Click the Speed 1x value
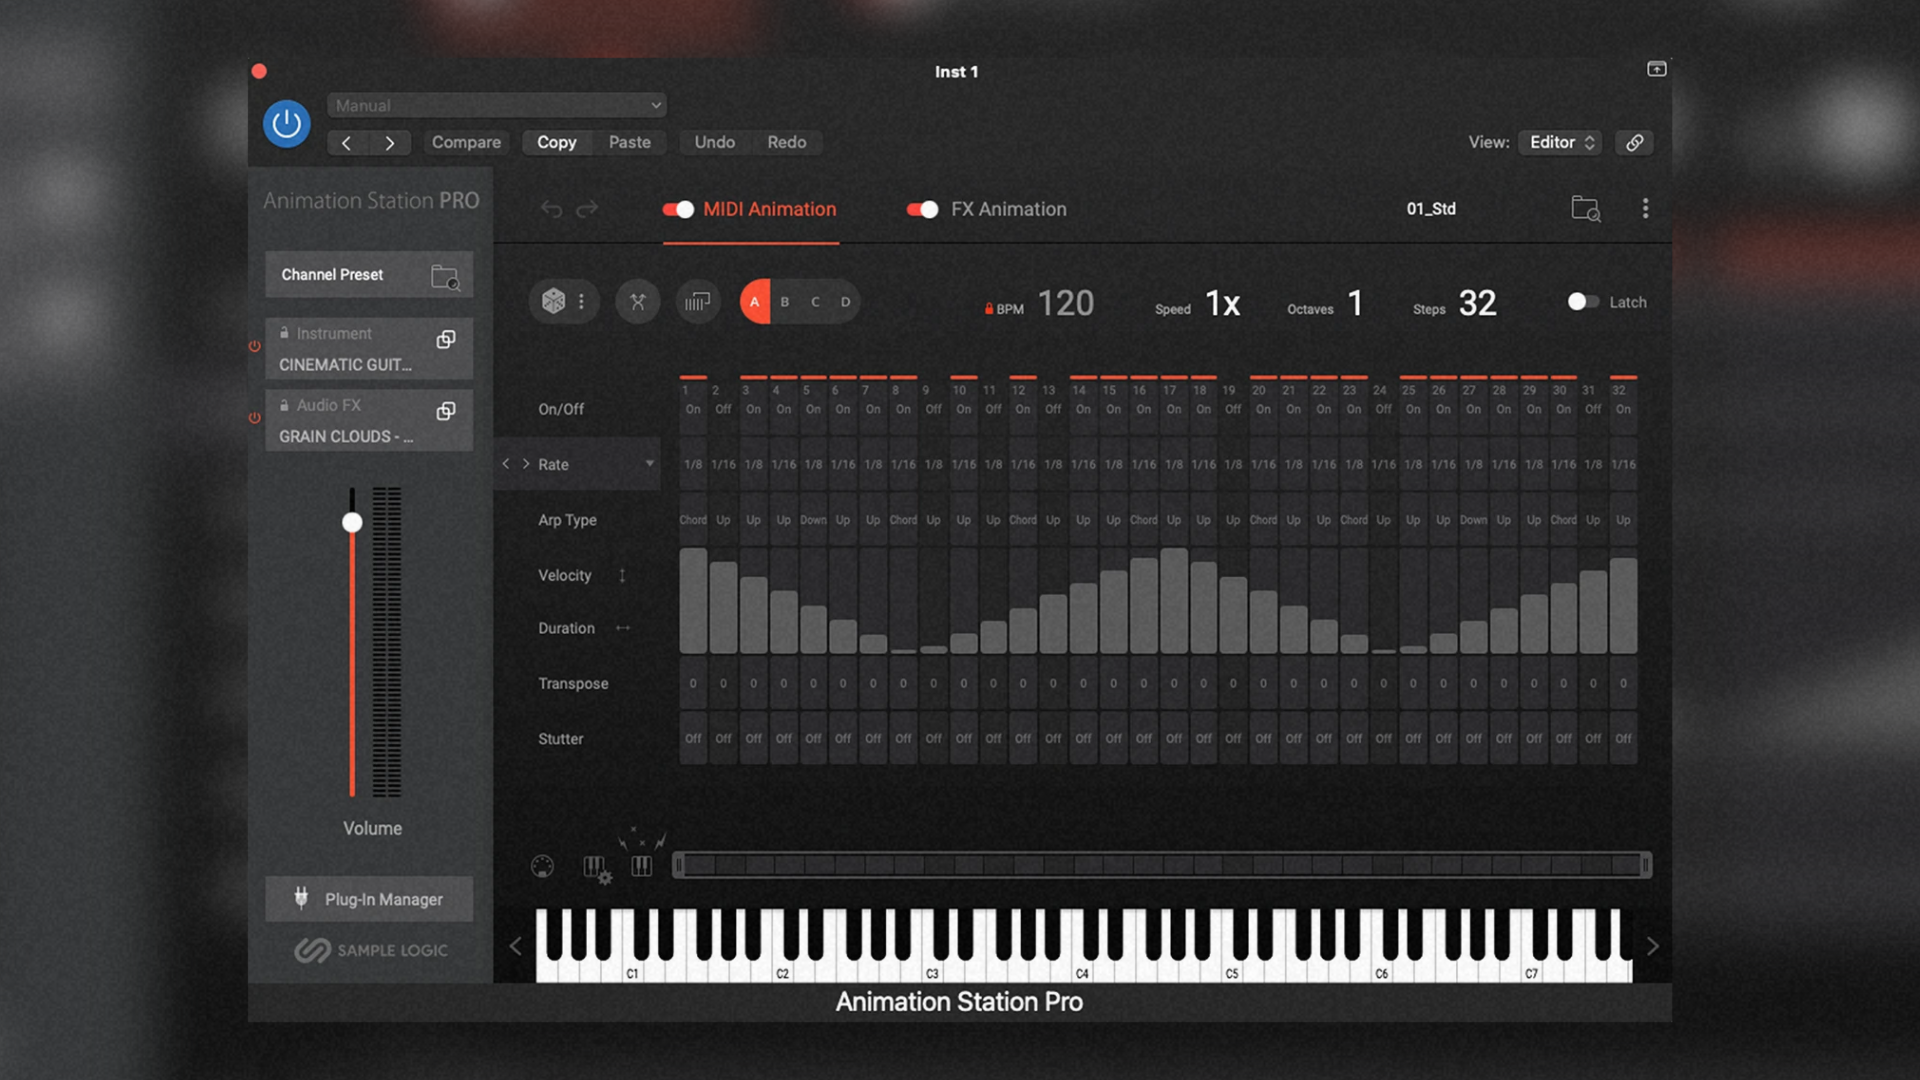 [x=1222, y=303]
